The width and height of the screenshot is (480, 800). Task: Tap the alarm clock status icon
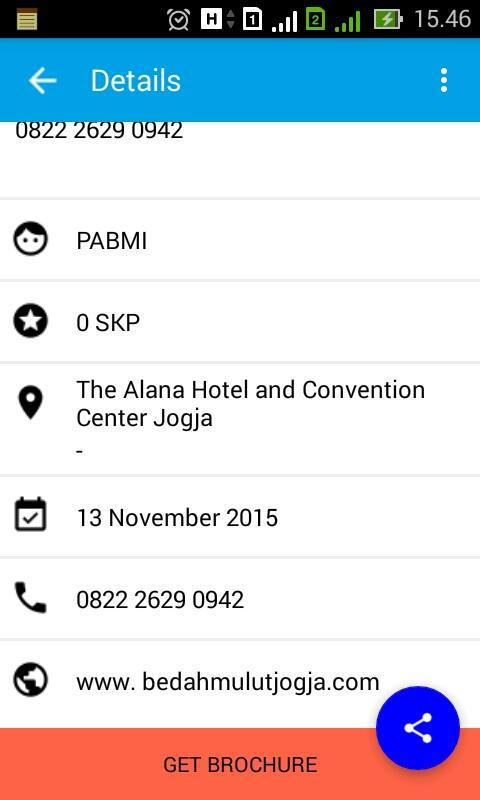coord(179,19)
